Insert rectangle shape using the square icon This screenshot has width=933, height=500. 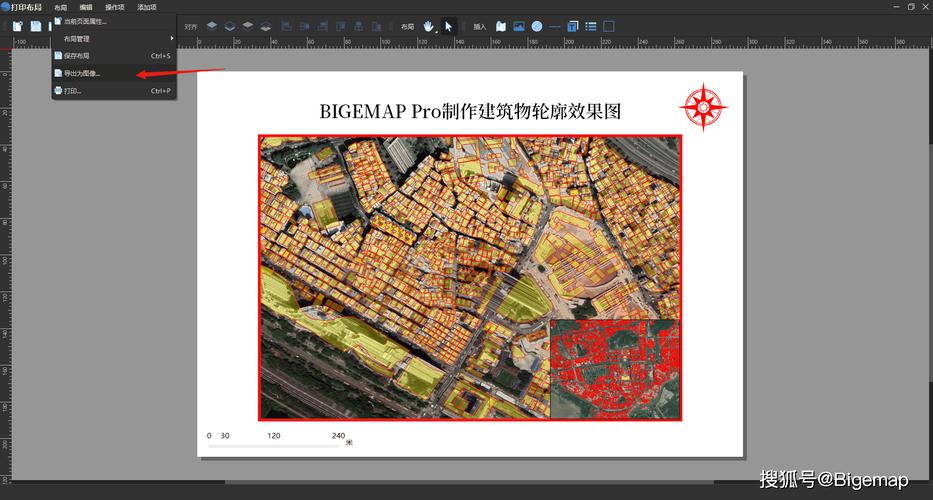609,26
